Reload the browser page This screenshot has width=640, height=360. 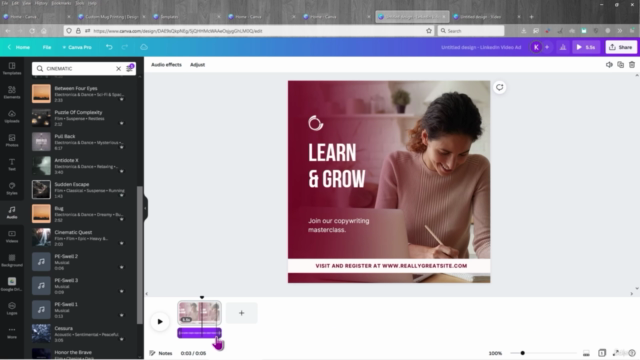[32, 31]
